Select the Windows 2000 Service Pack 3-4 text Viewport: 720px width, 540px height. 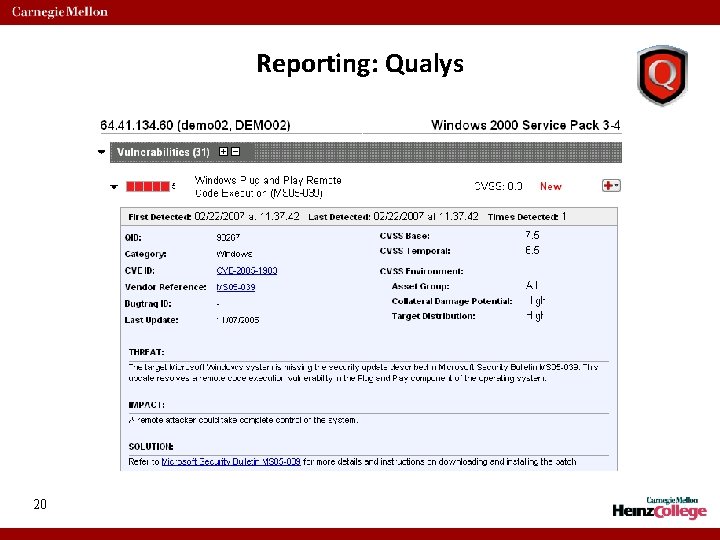[x=526, y=125]
